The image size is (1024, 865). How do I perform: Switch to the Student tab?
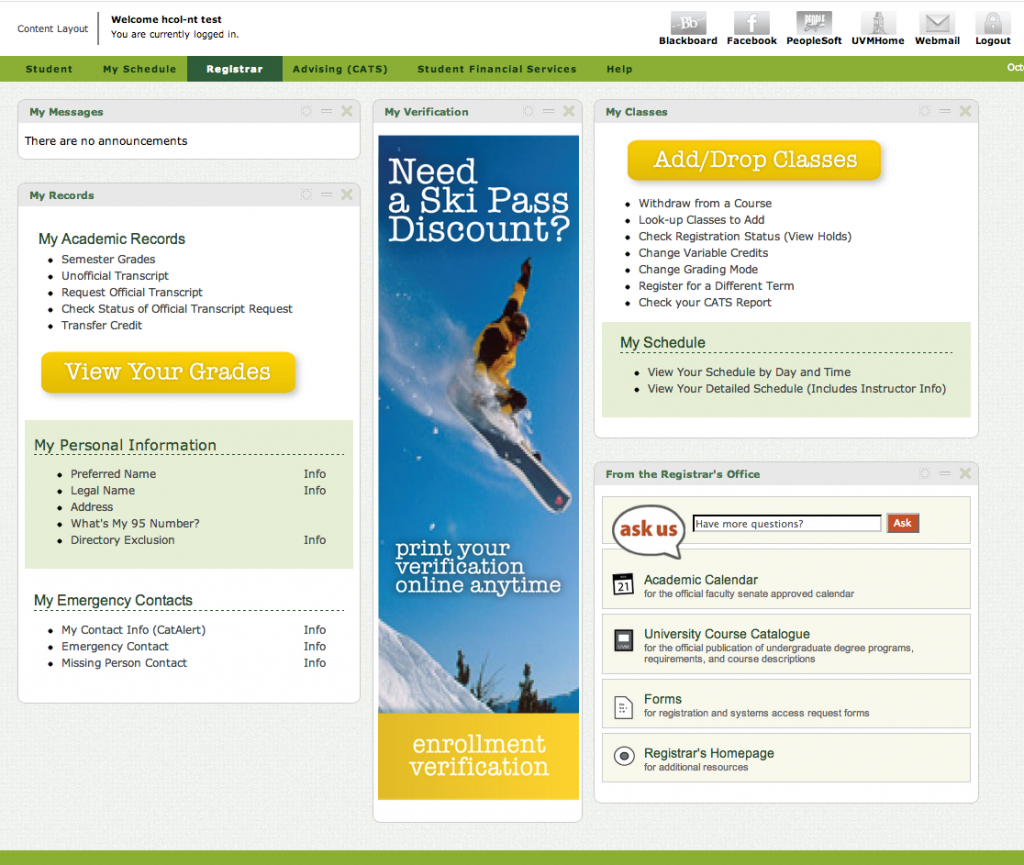(48, 69)
